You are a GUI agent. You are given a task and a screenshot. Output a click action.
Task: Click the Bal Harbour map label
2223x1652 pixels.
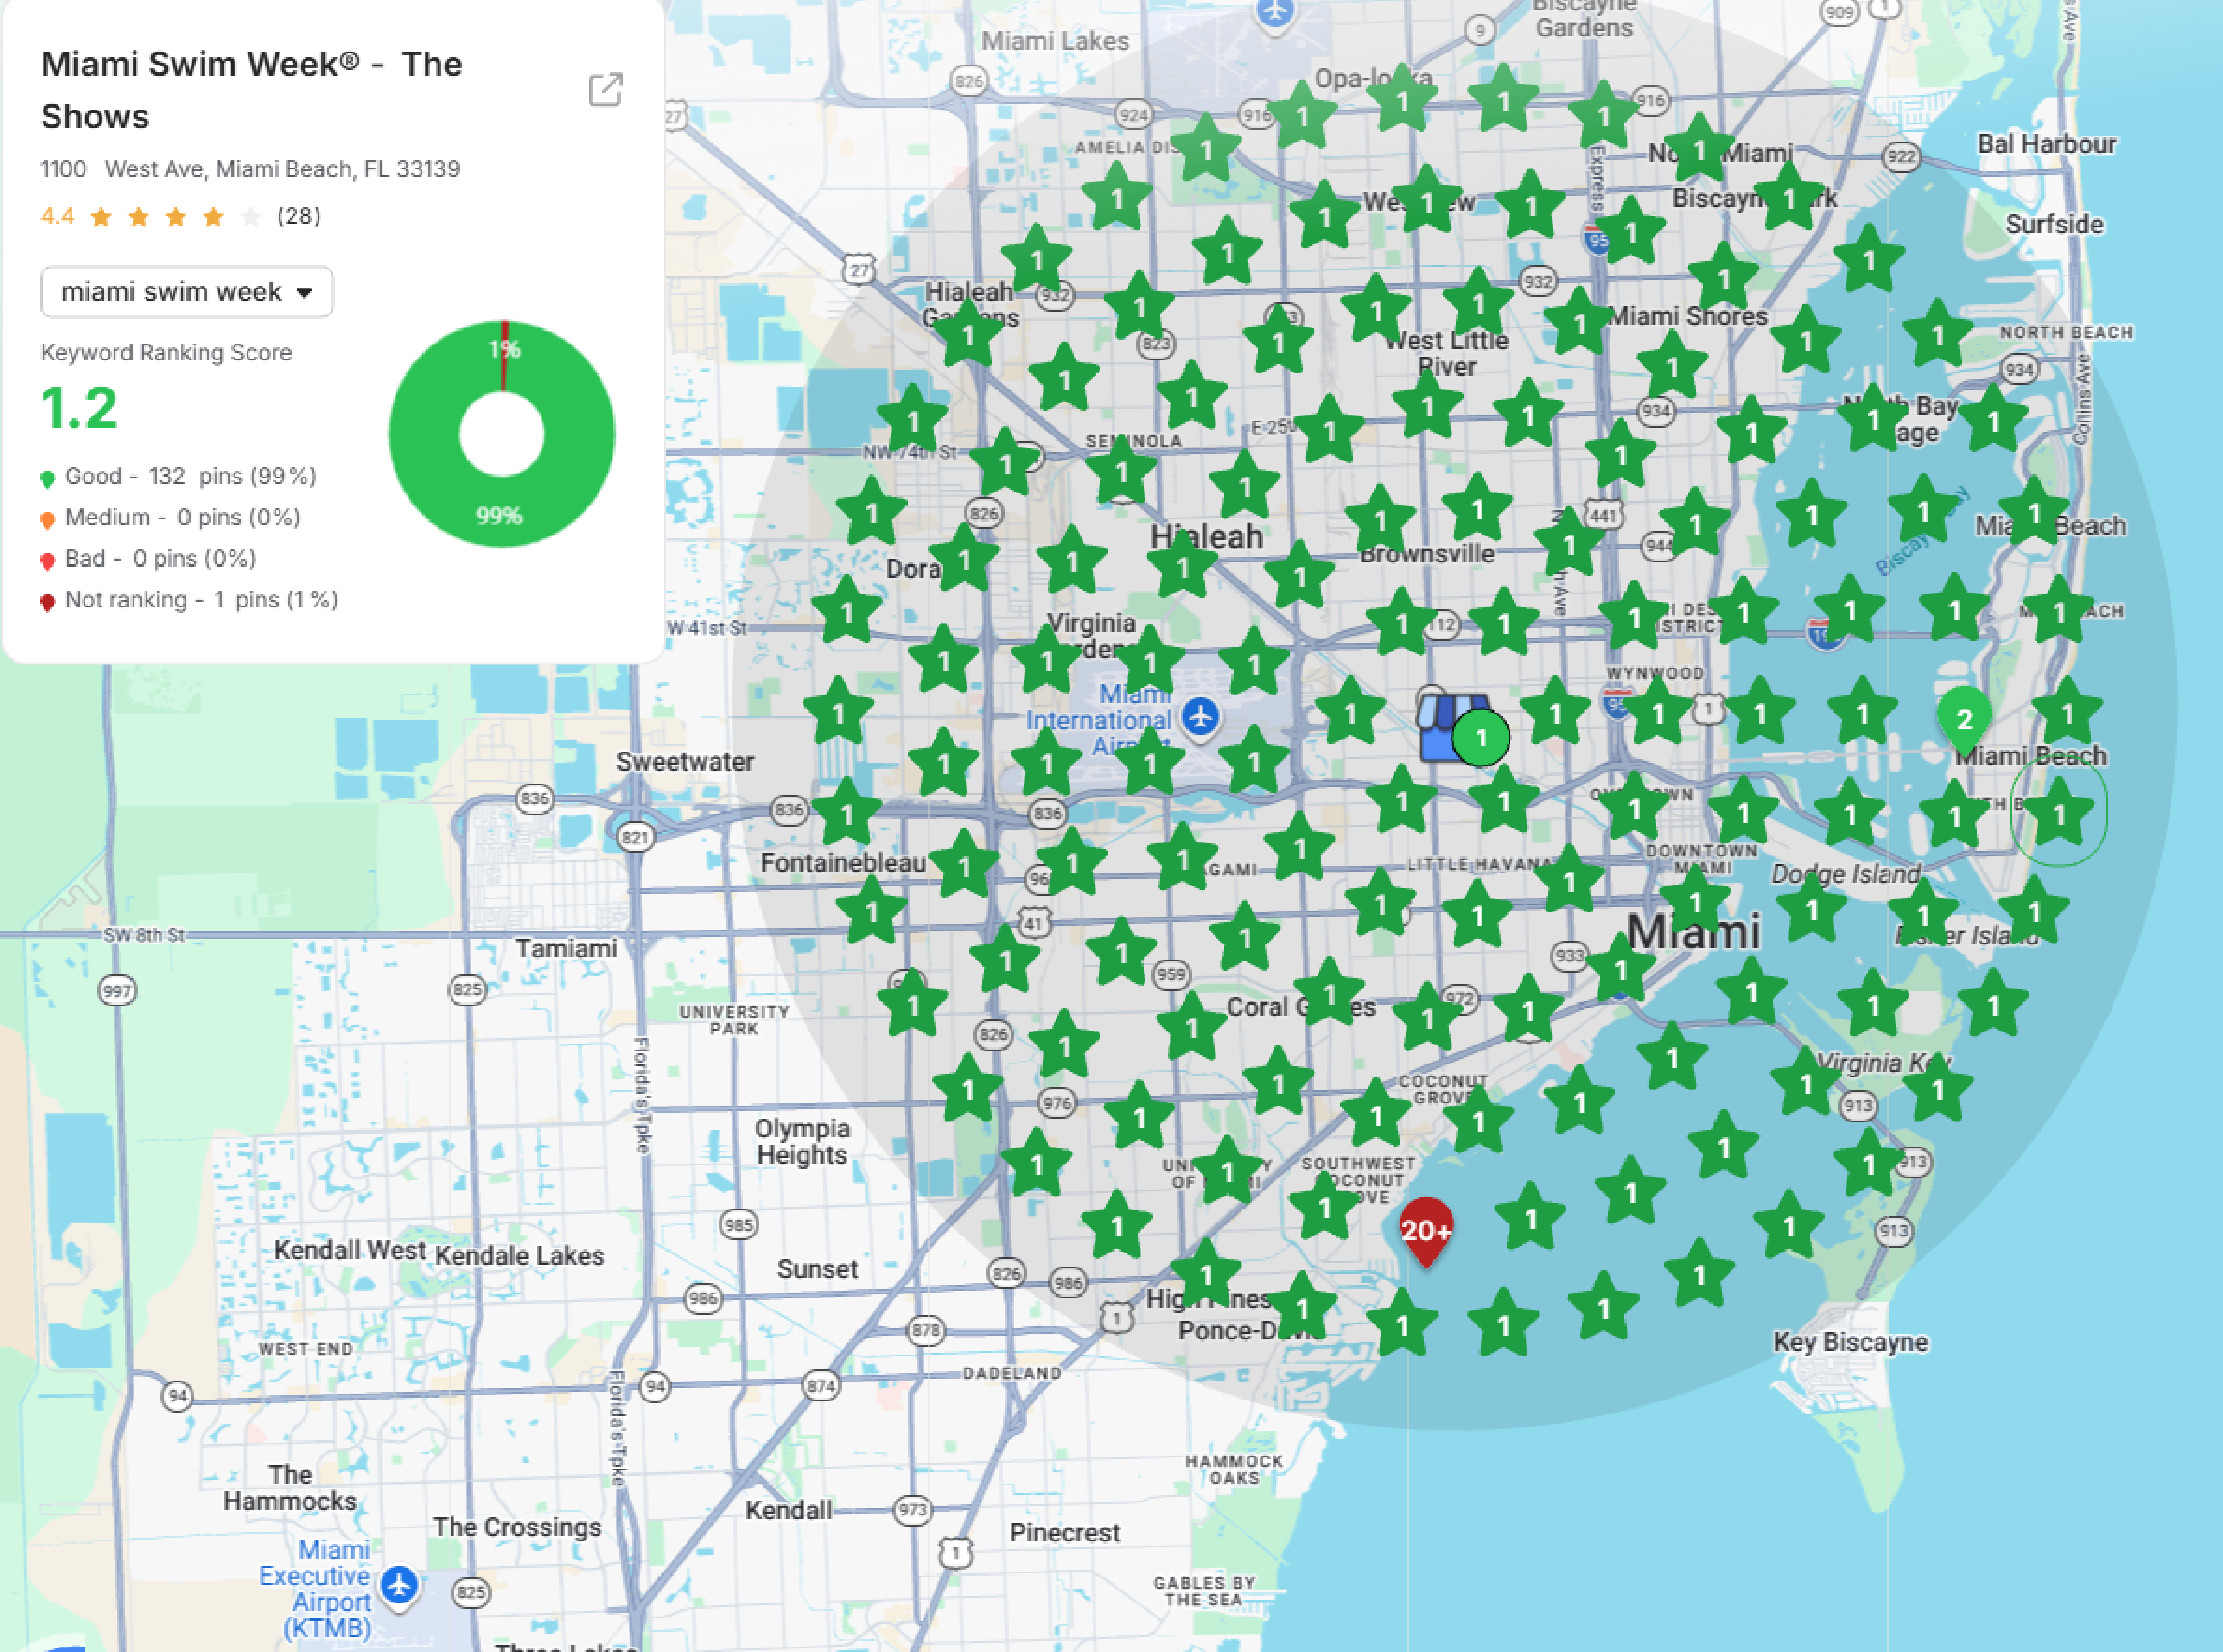point(2047,144)
